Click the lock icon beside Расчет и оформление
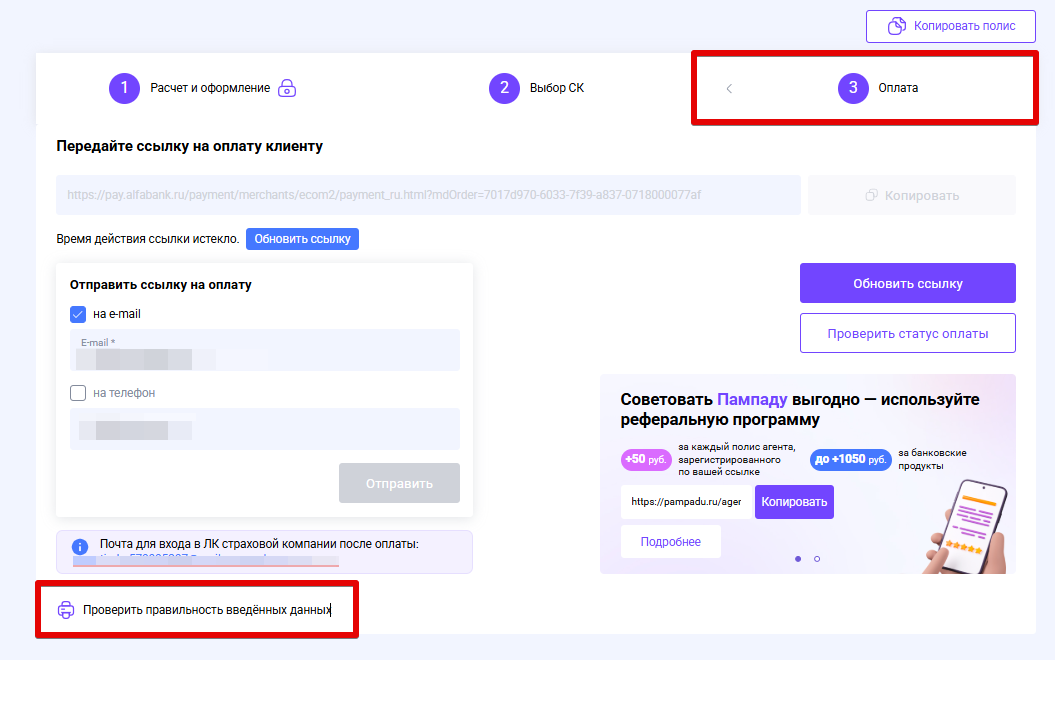Image resolution: width=1055 pixels, height=709 pixels. [288, 88]
